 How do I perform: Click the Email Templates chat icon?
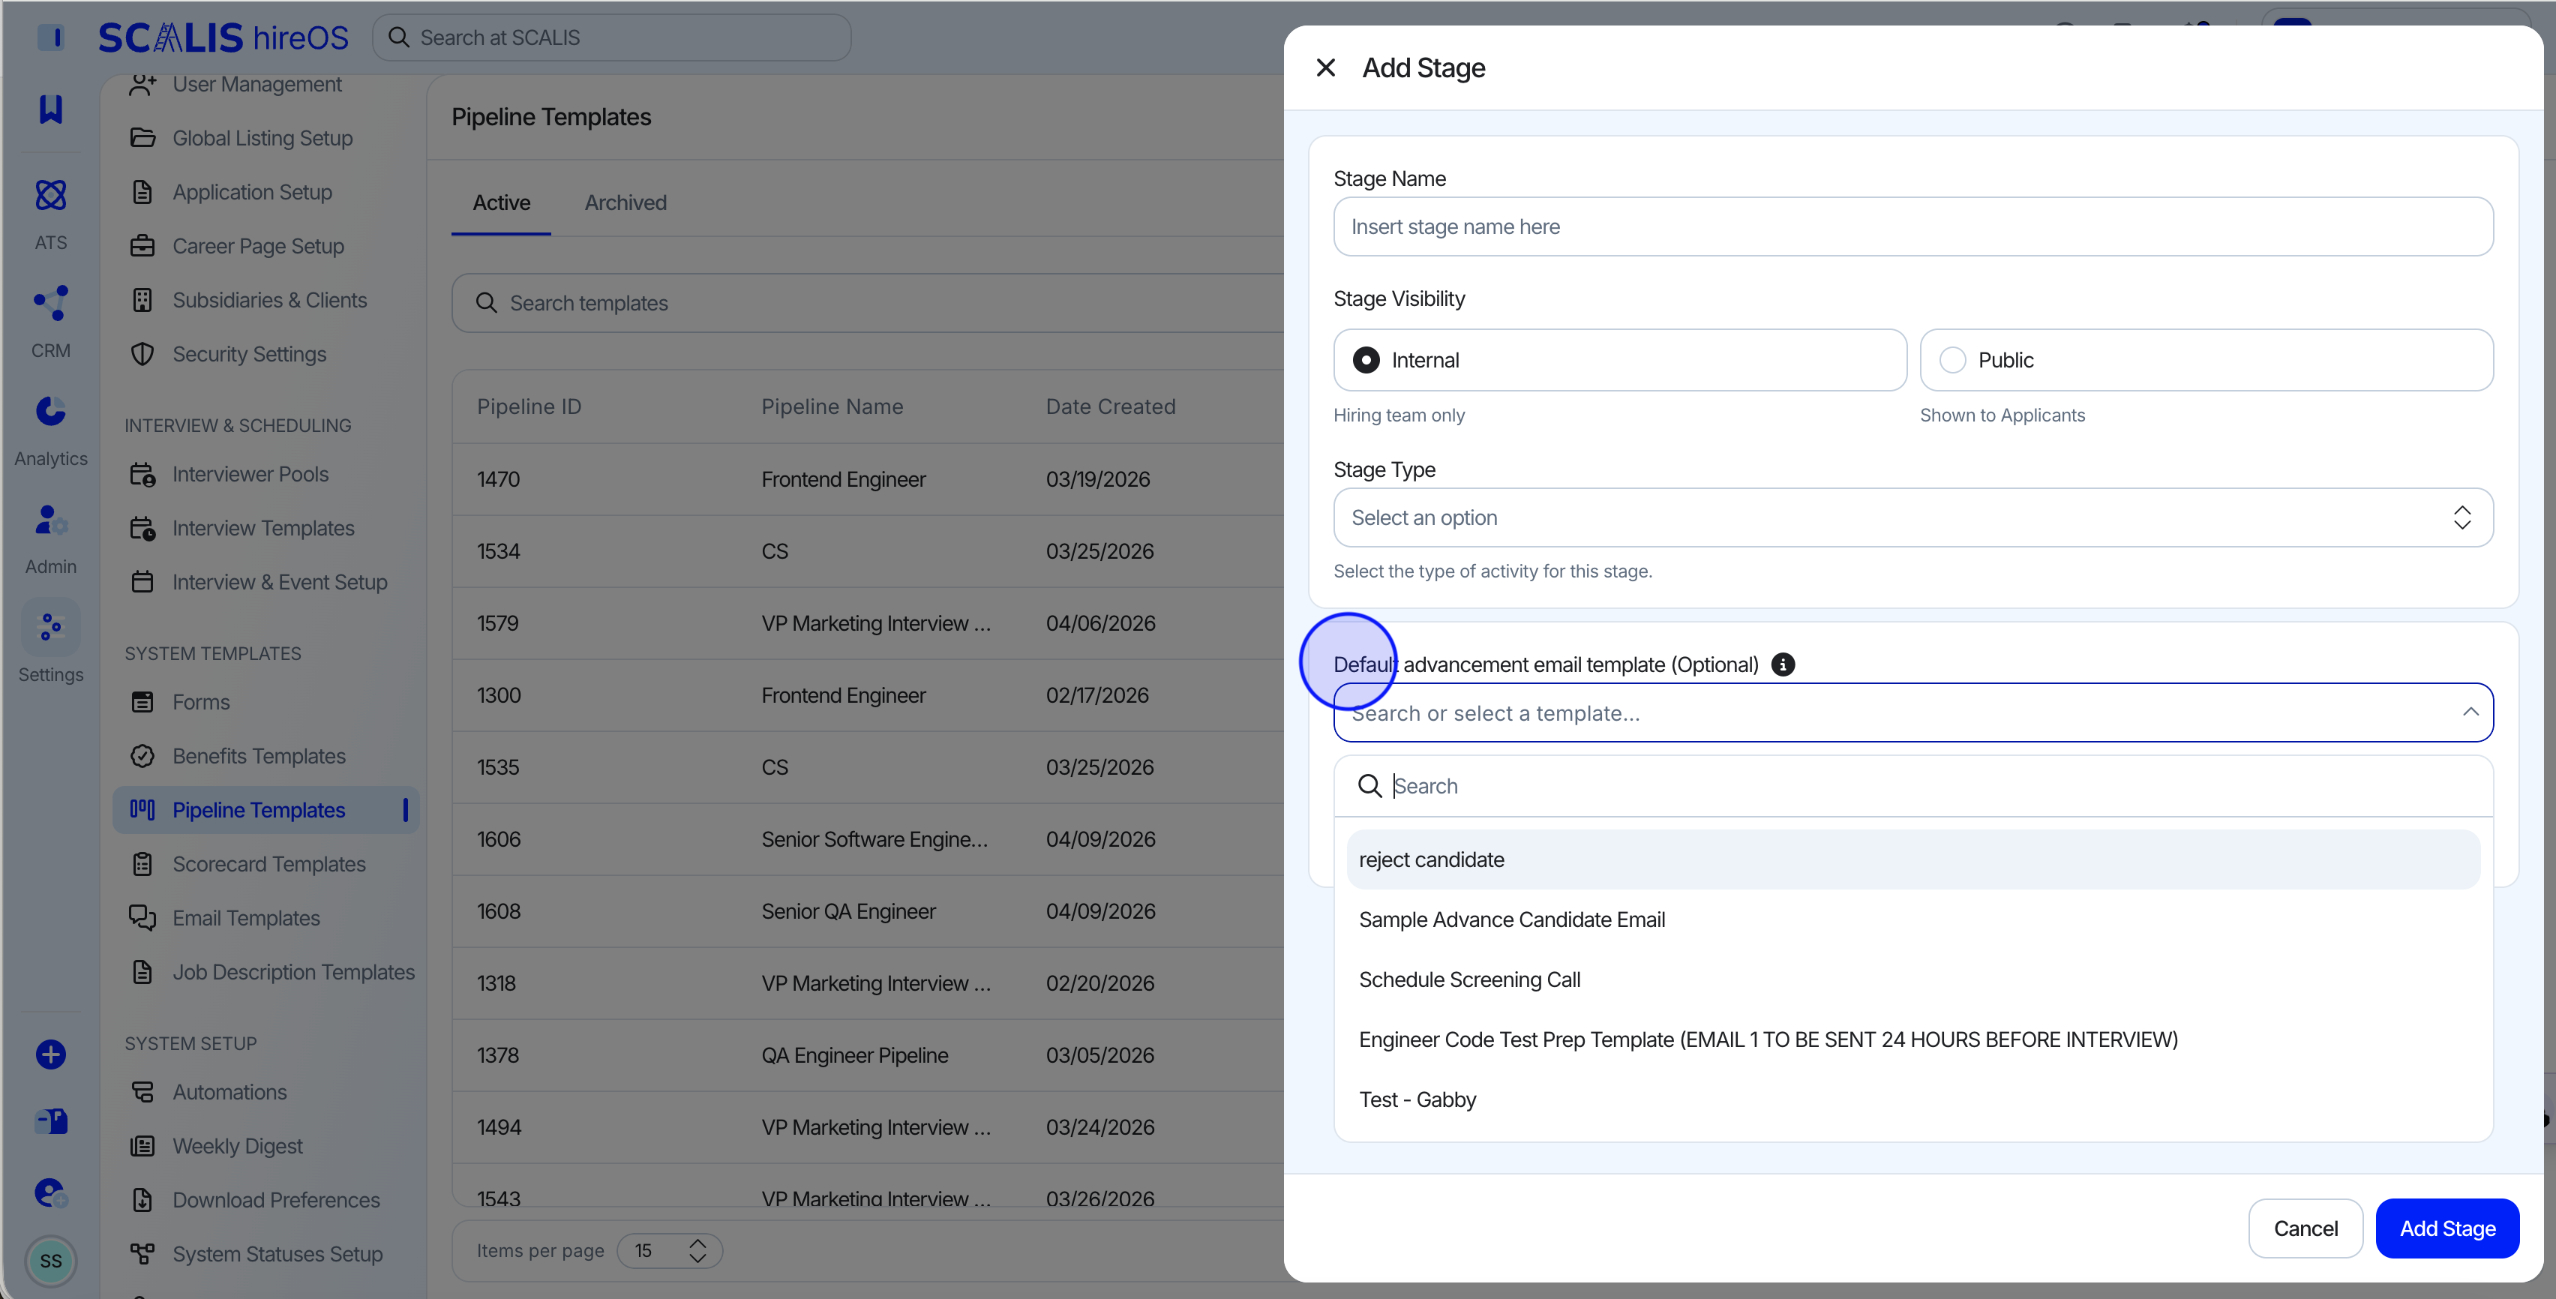click(143, 918)
